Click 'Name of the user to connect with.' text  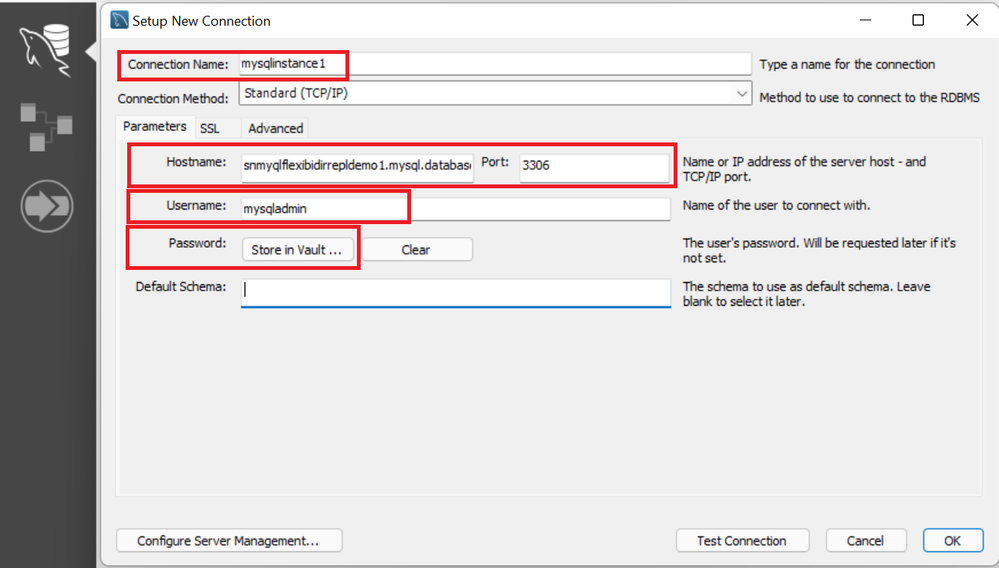coord(777,205)
